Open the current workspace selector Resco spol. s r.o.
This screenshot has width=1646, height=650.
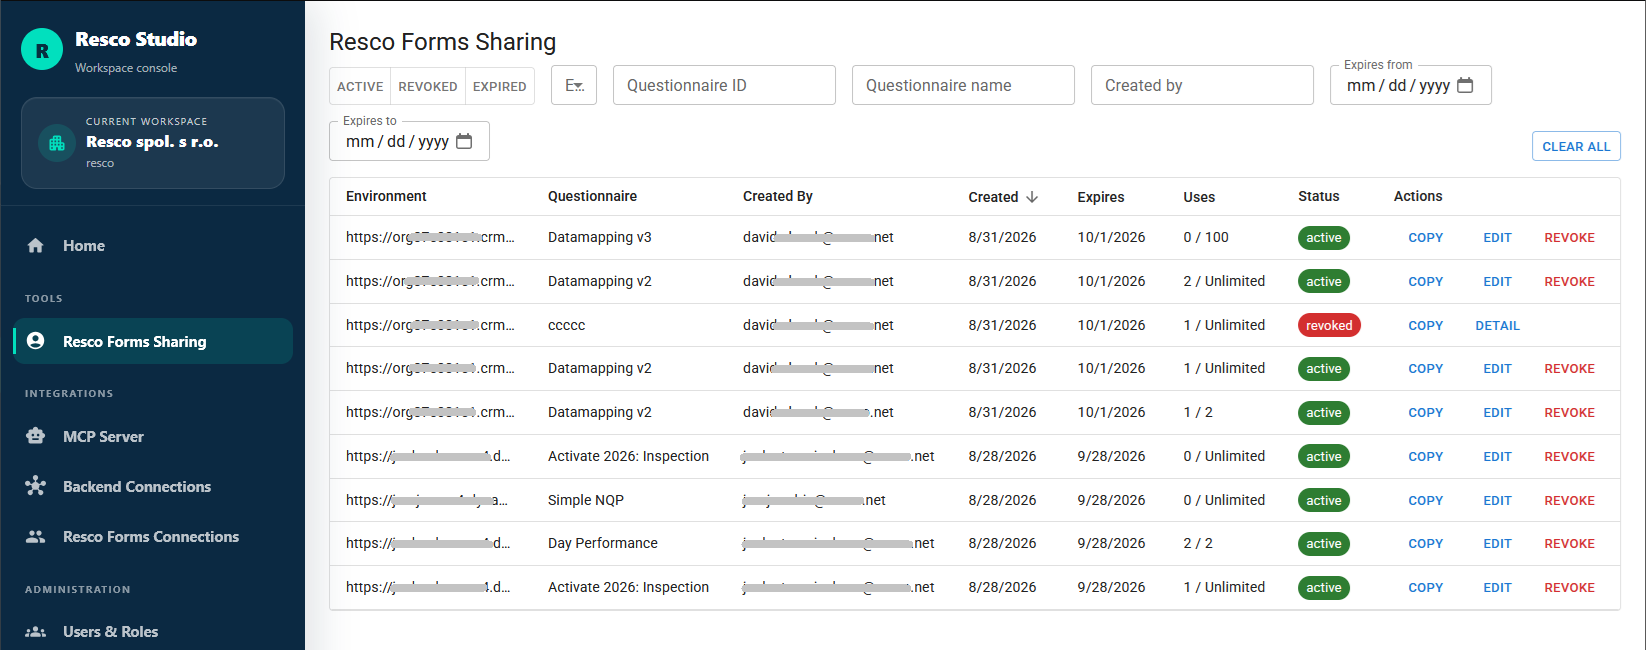(x=153, y=143)
